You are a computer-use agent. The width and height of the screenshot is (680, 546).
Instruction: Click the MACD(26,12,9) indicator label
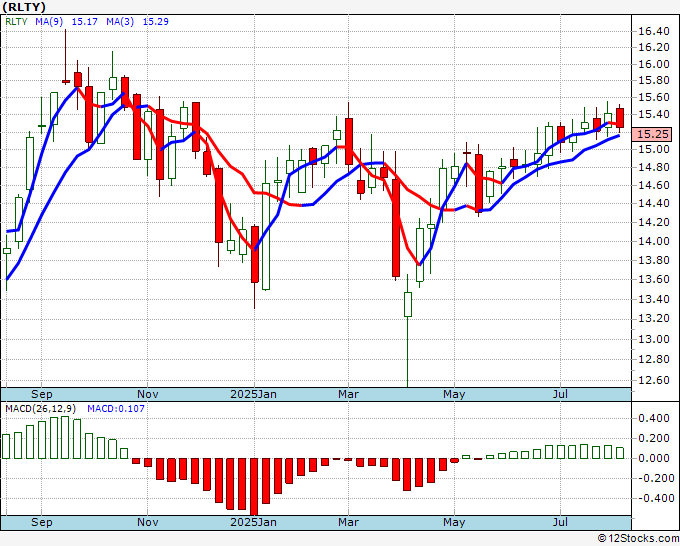(41, 409)
